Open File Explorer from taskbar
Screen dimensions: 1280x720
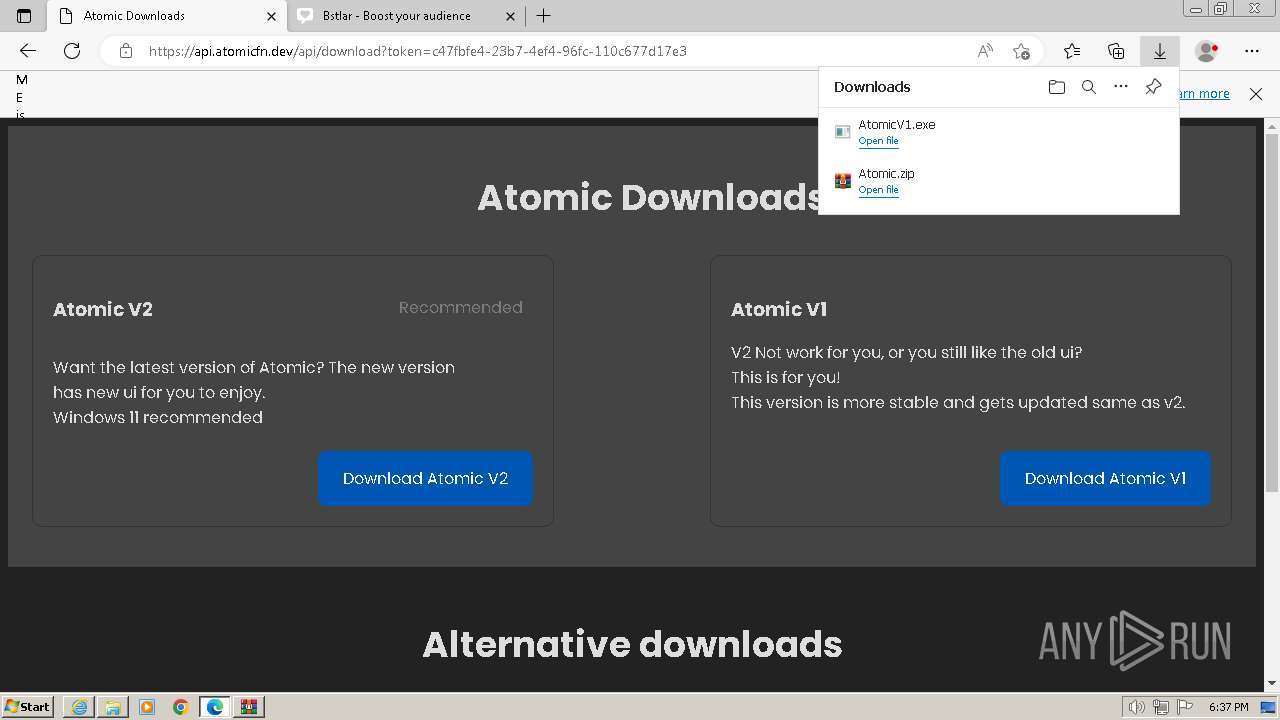pos(113,707)
